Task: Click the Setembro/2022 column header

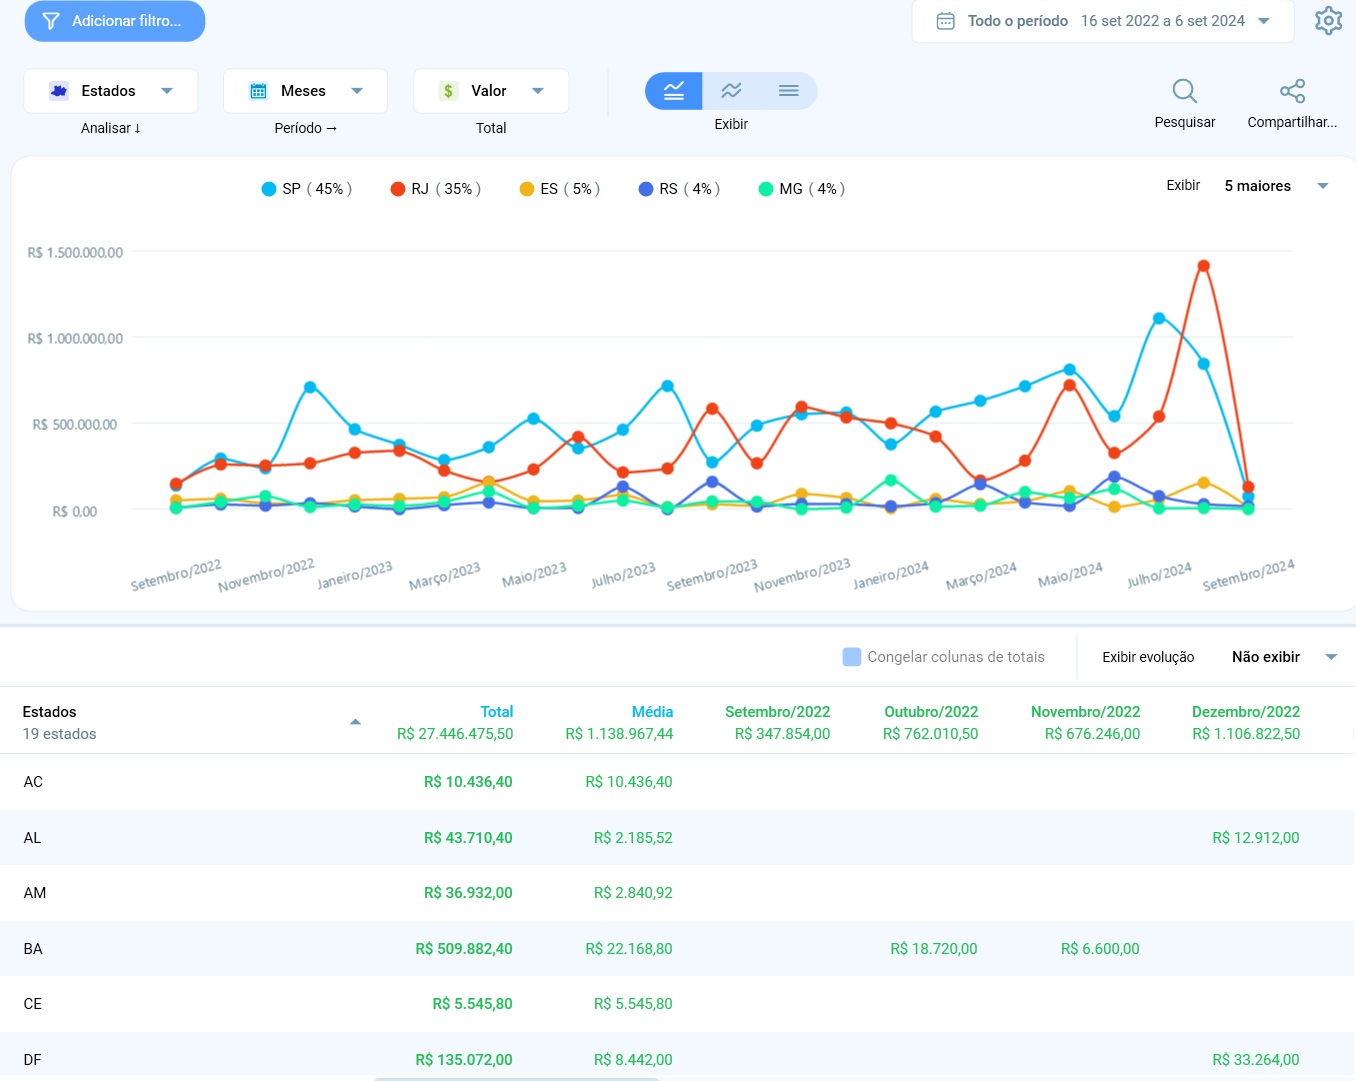Action: click(x=778, y=712)
